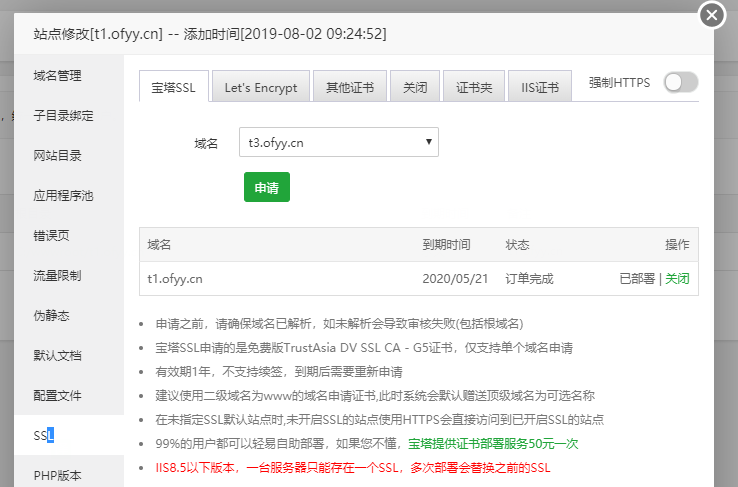Select the IIS证书 tab

click(x=539, y=87)
